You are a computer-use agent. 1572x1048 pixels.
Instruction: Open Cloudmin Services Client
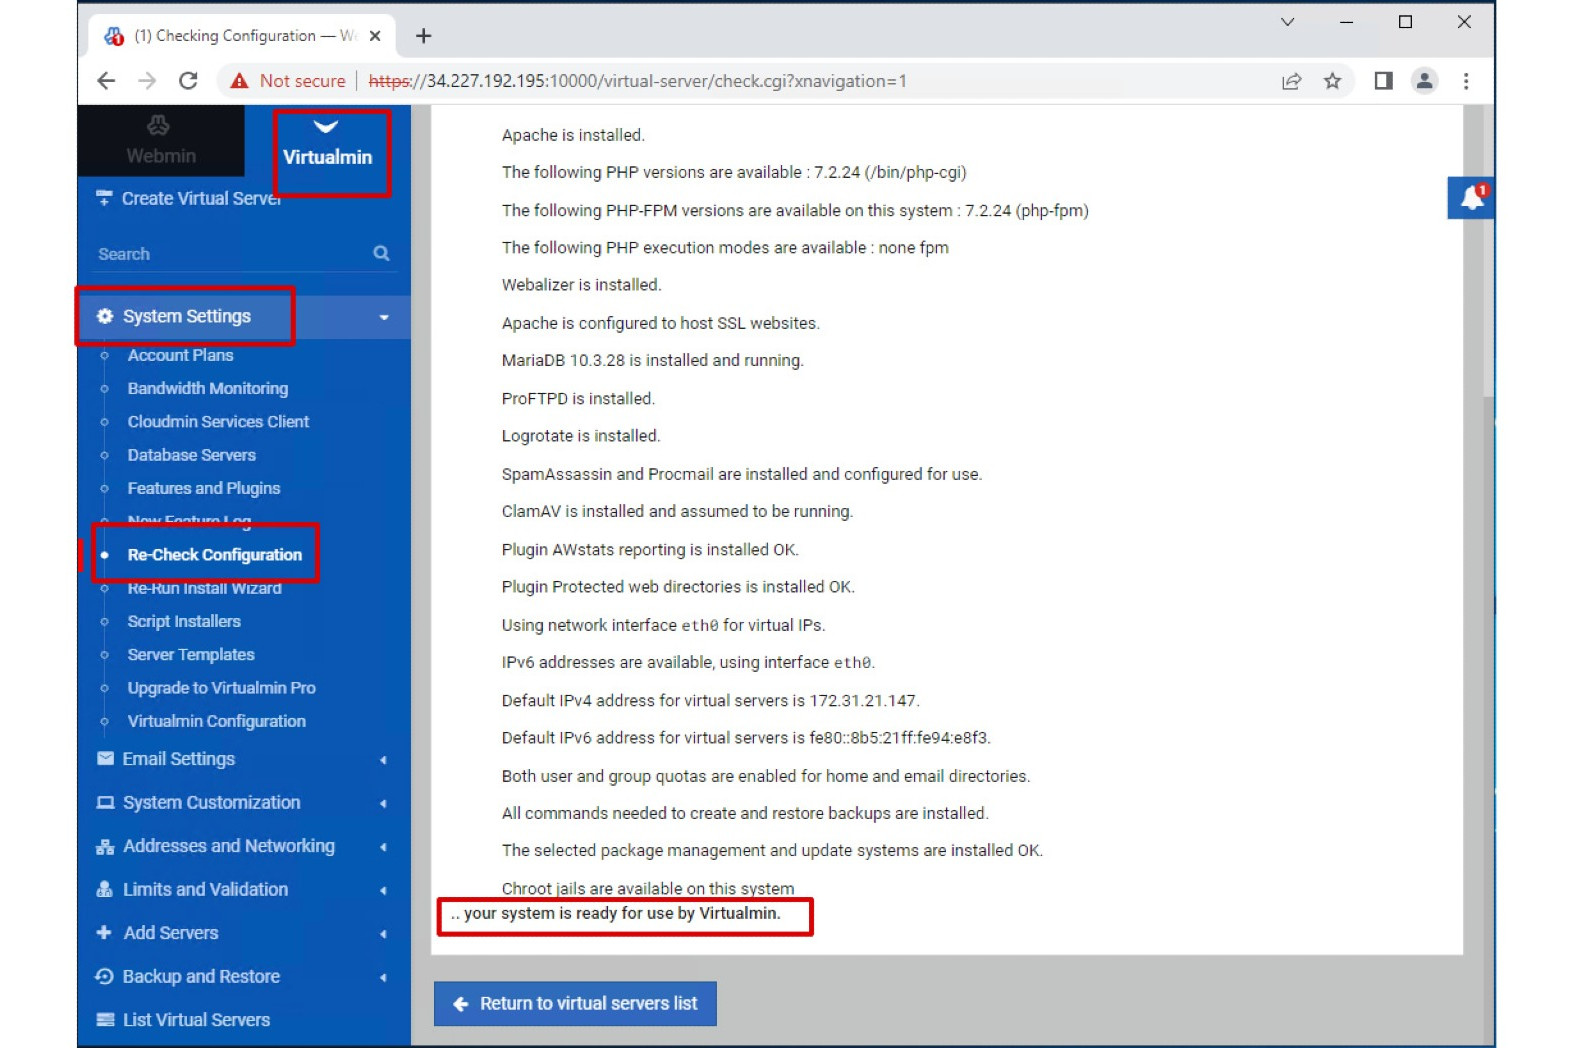[218, 422]
